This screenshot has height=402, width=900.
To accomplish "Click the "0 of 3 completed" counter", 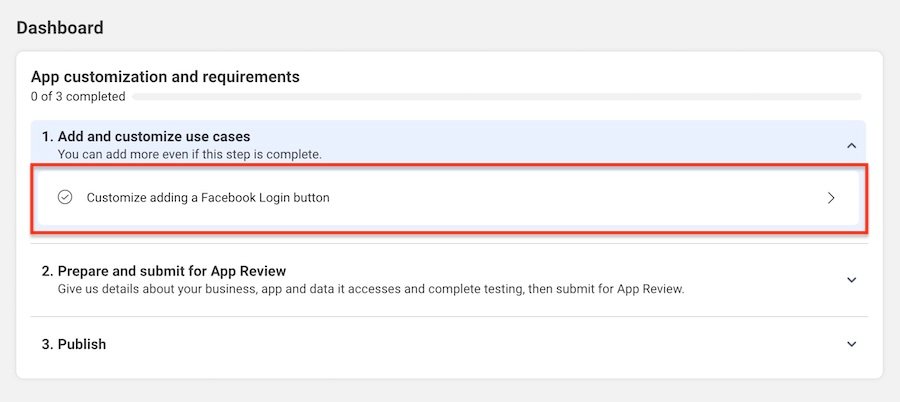I will (78, 97).
